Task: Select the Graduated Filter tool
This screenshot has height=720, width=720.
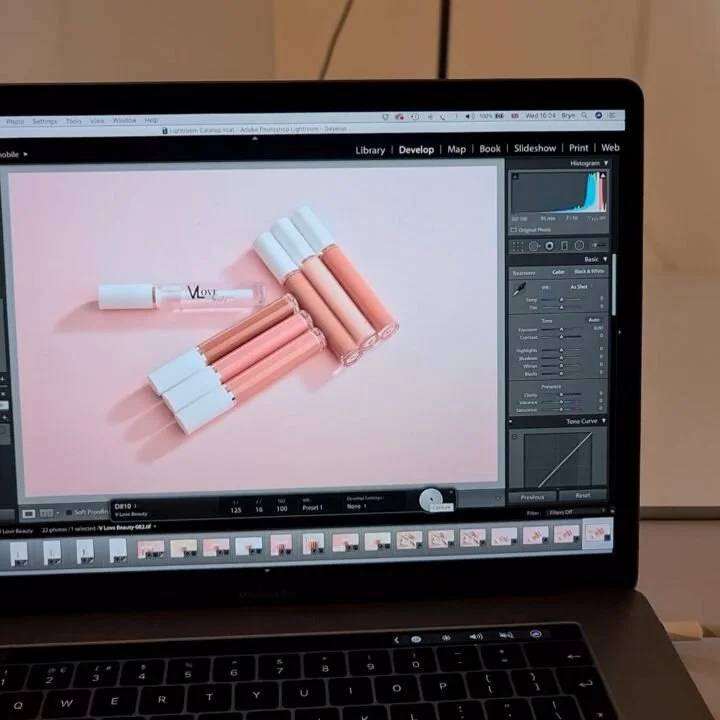Action: (x=564, y=246)
